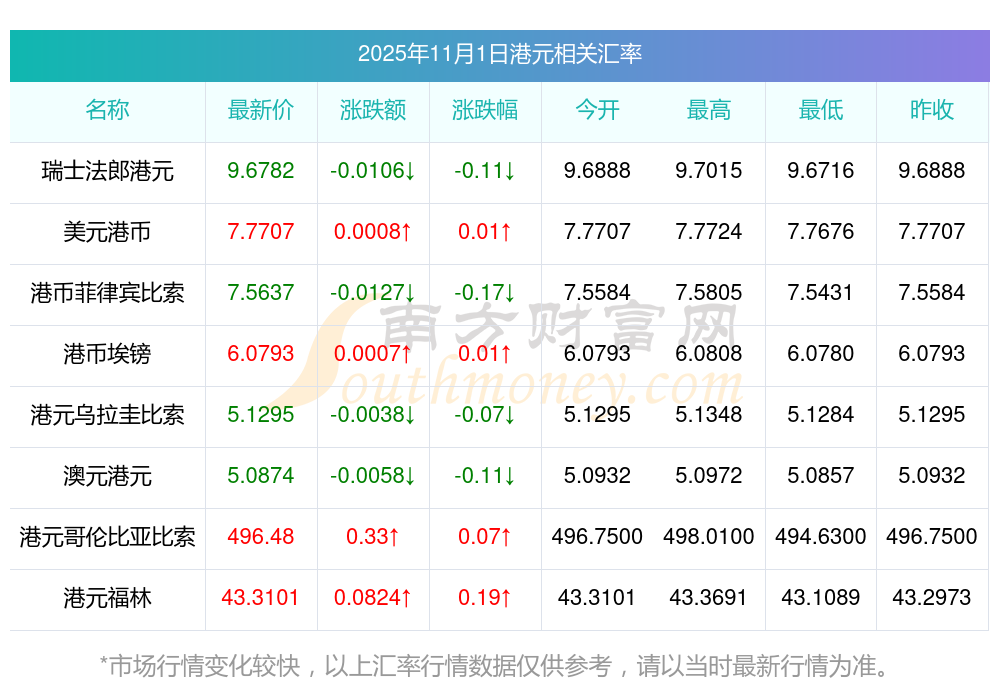Click change amount 0.33↑
This screenshot has height=697, width=1000.
click(x=372, y=536)
